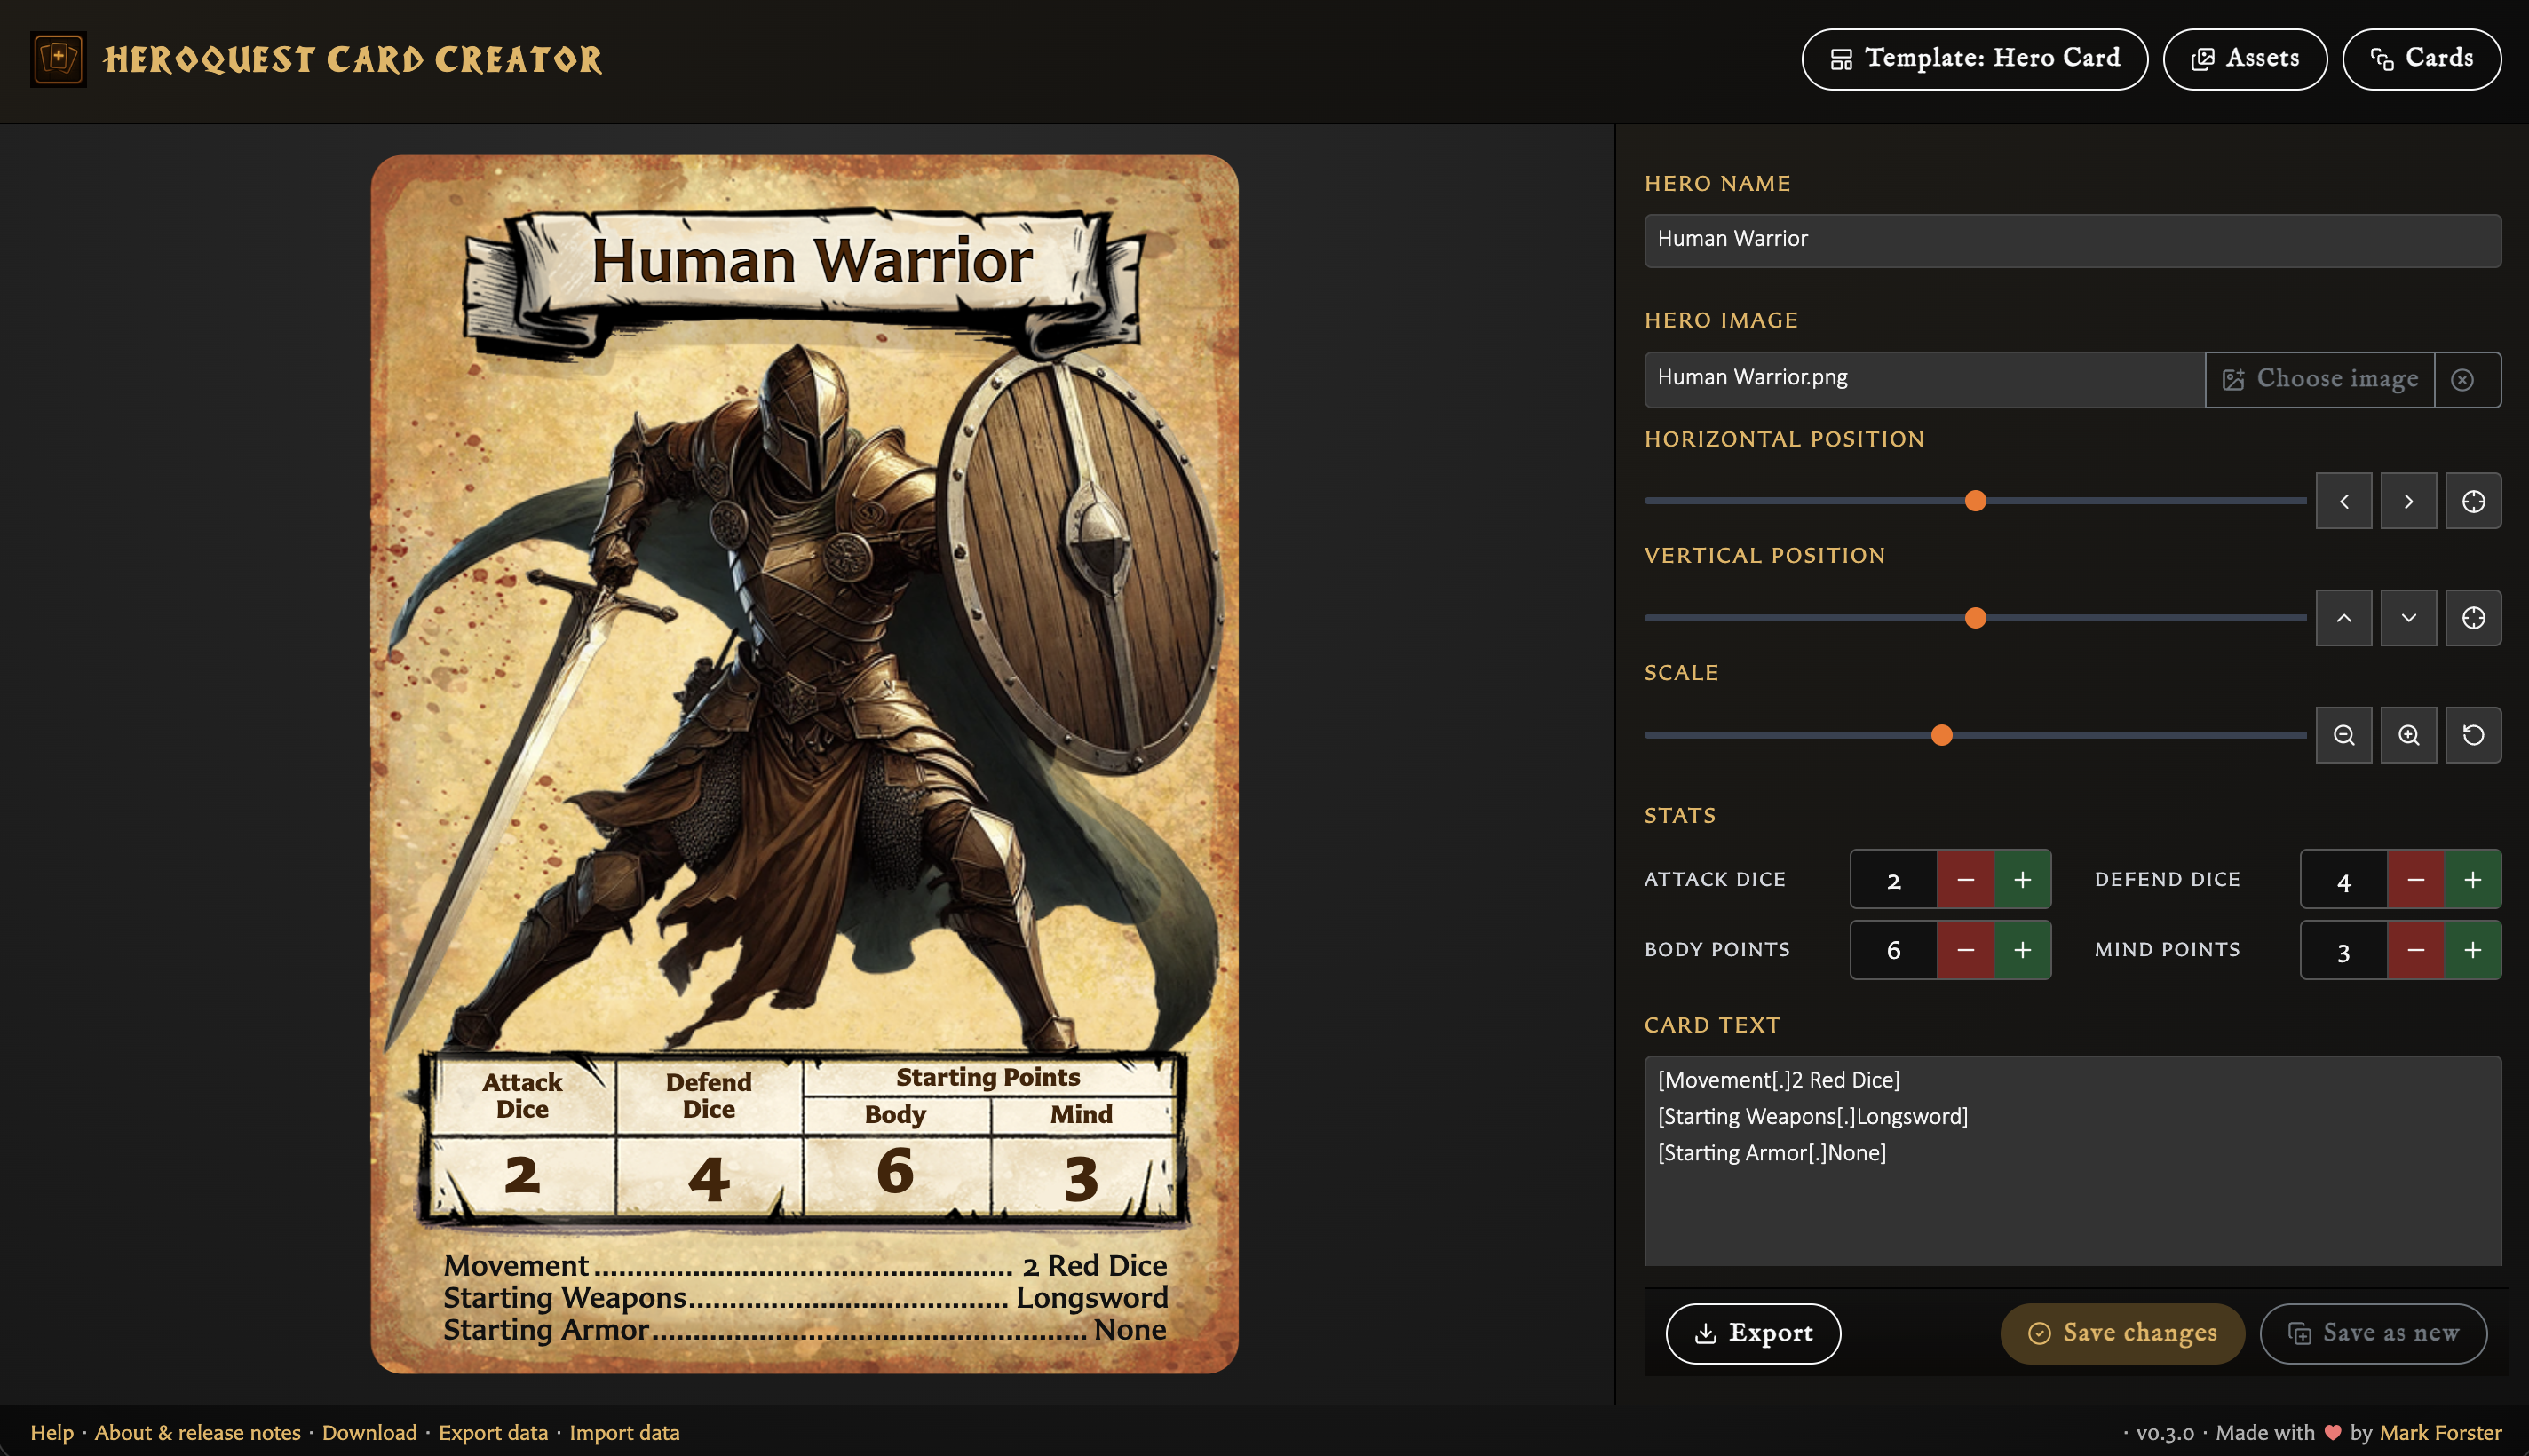Move hero image down arrow
The image size is (2529, 1456).
pos(2408,618)
